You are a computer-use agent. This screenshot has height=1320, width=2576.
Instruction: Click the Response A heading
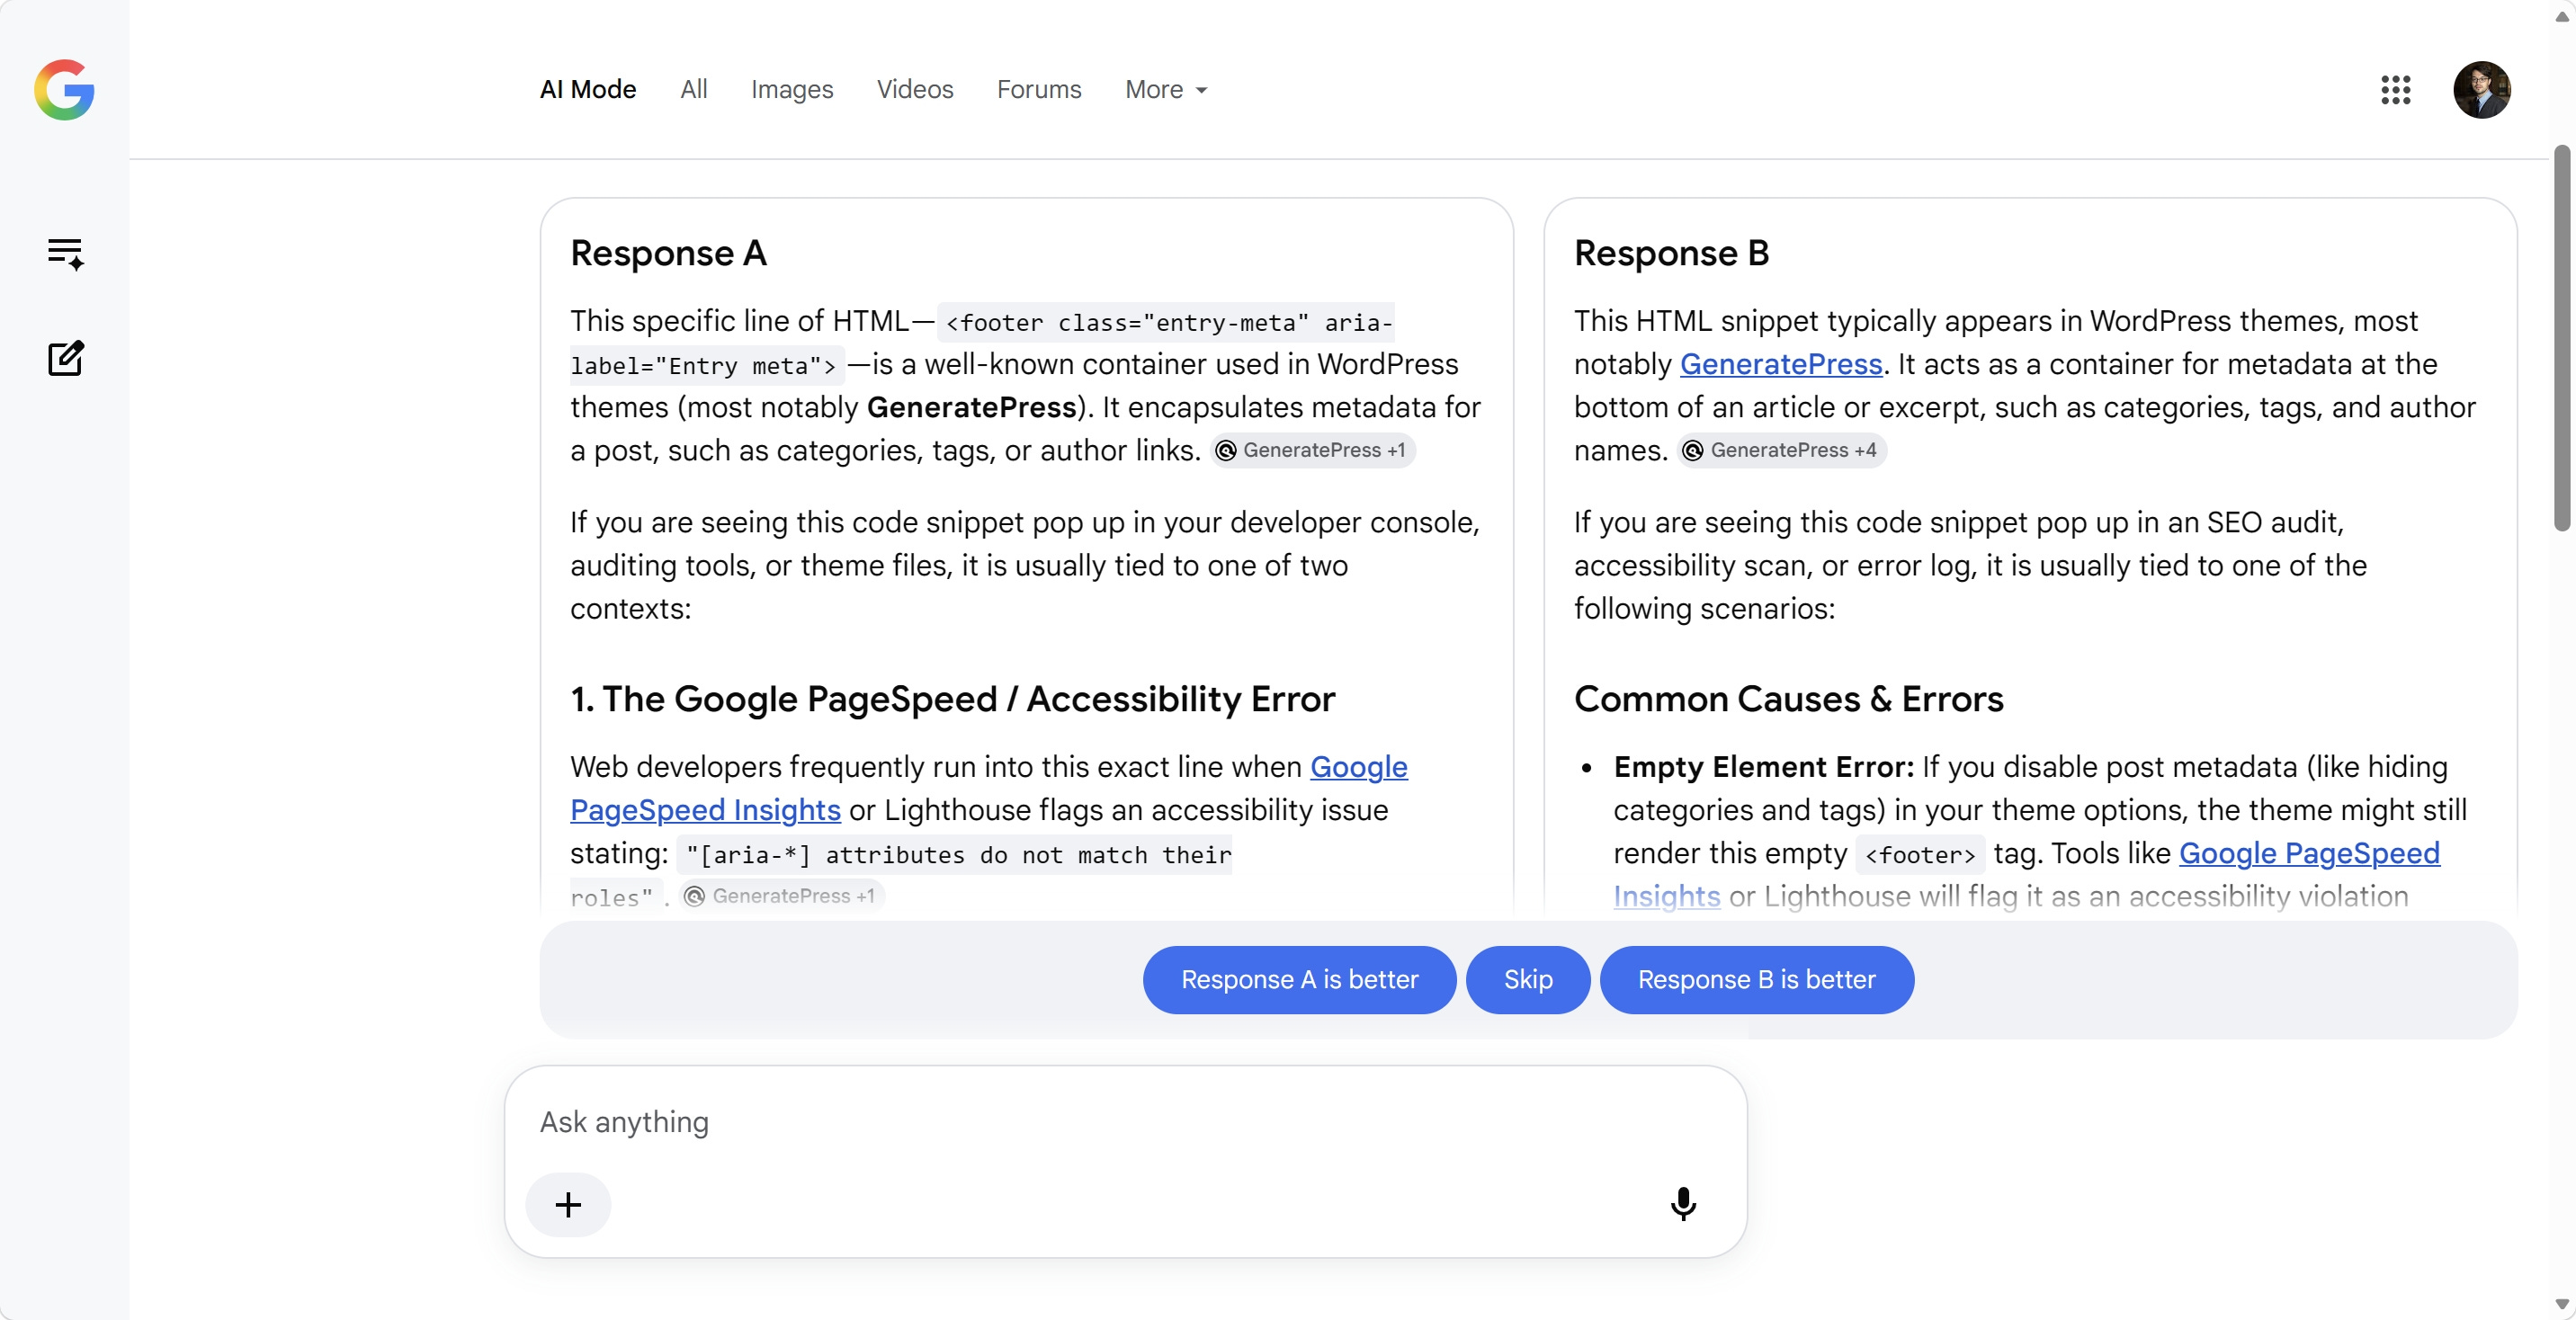coord(668,253)
